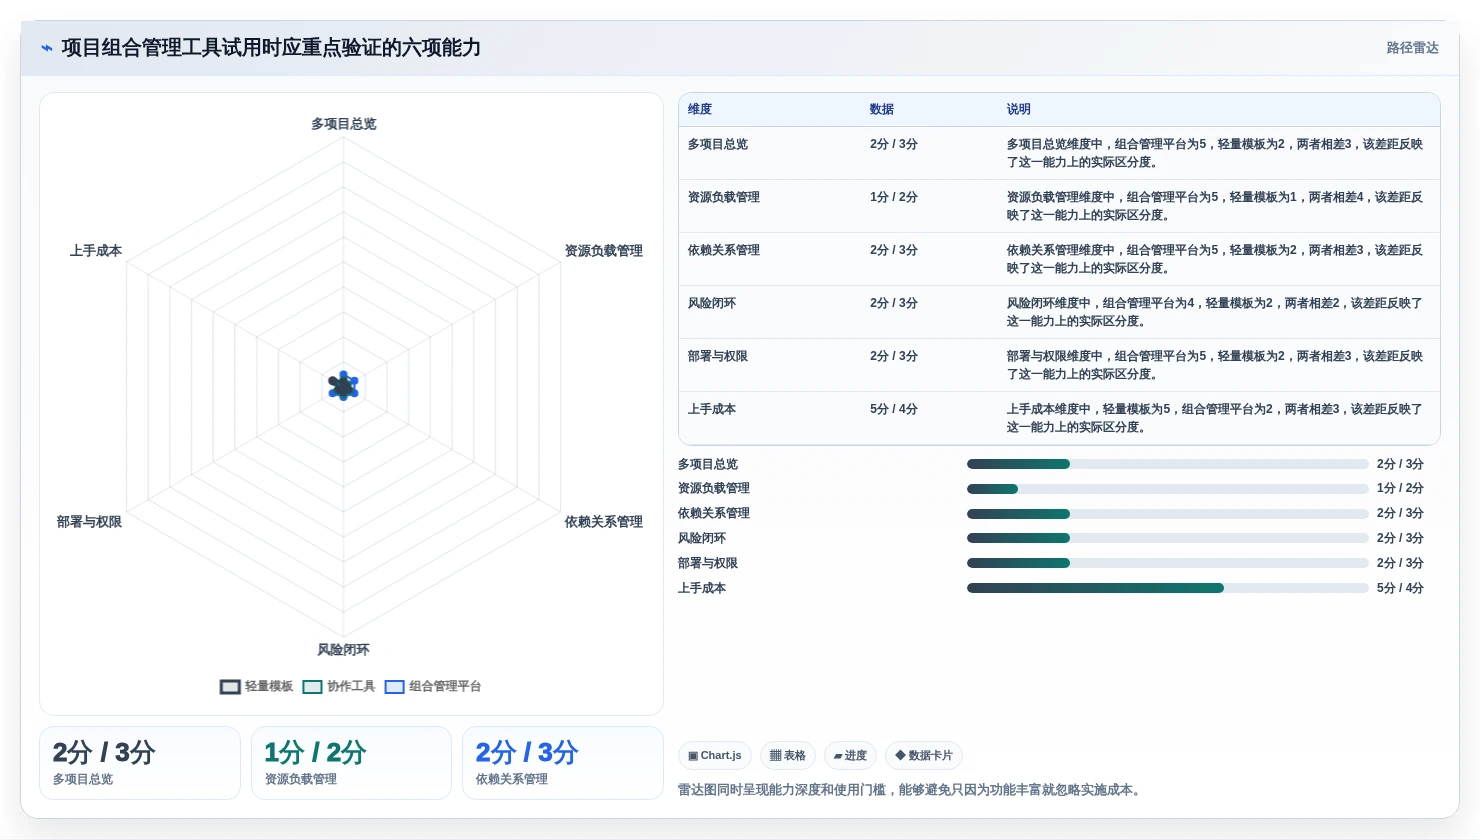
Task: Open the 多项目总览 stat card
Action: pyautogui.click(x=140, y=763)
